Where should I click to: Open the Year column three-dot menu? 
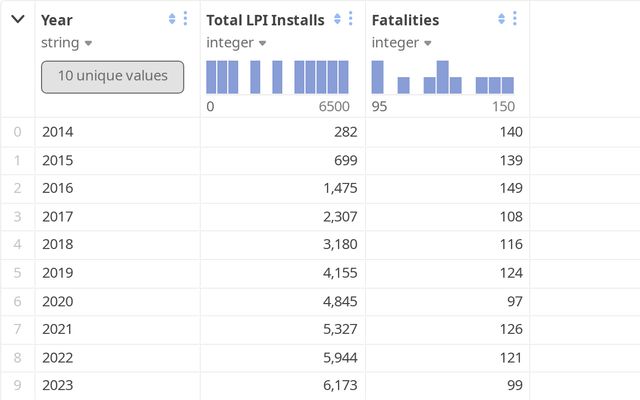[185, 19]
